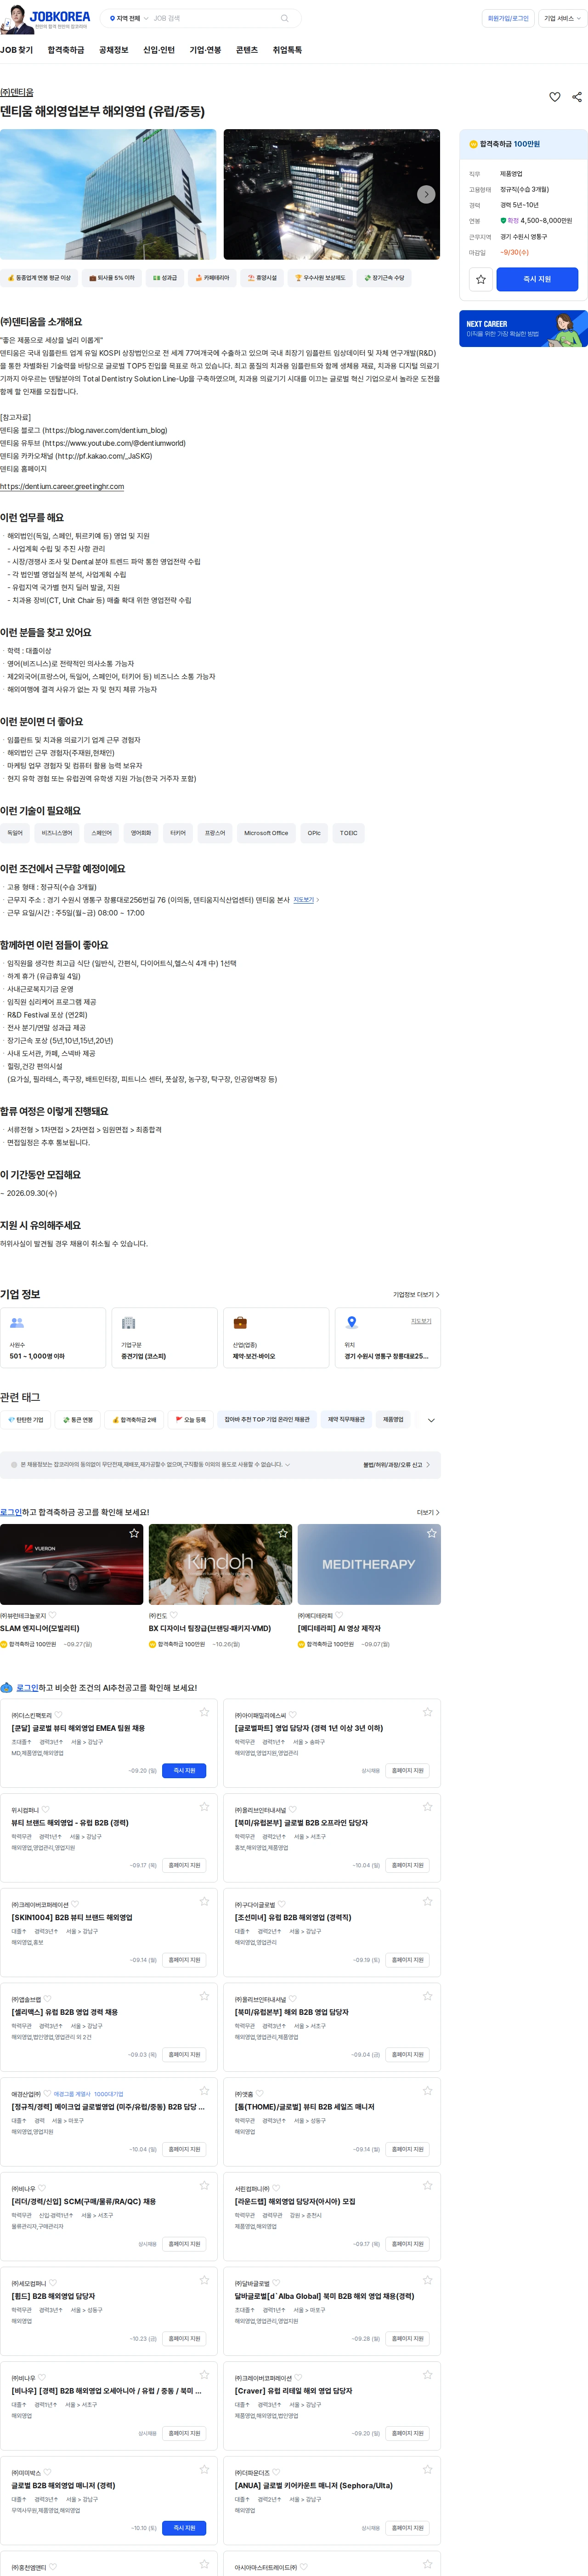The image size is (588, 2576).
Task: Click 홈페이지 지원 on the 글로벌파트 listing
Action: pyautogui.click(x=408, y=1770)
